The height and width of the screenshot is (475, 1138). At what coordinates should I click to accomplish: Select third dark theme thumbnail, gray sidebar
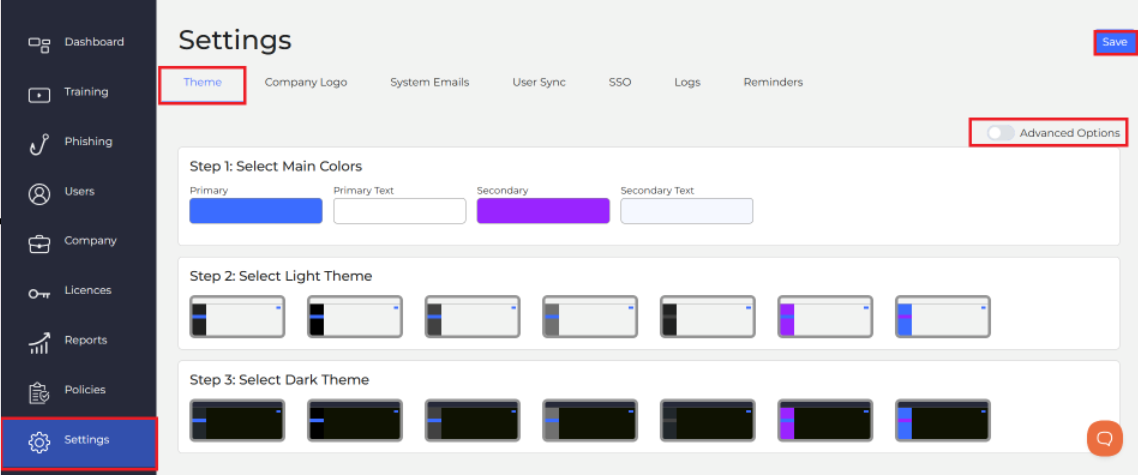pos(472,420)
